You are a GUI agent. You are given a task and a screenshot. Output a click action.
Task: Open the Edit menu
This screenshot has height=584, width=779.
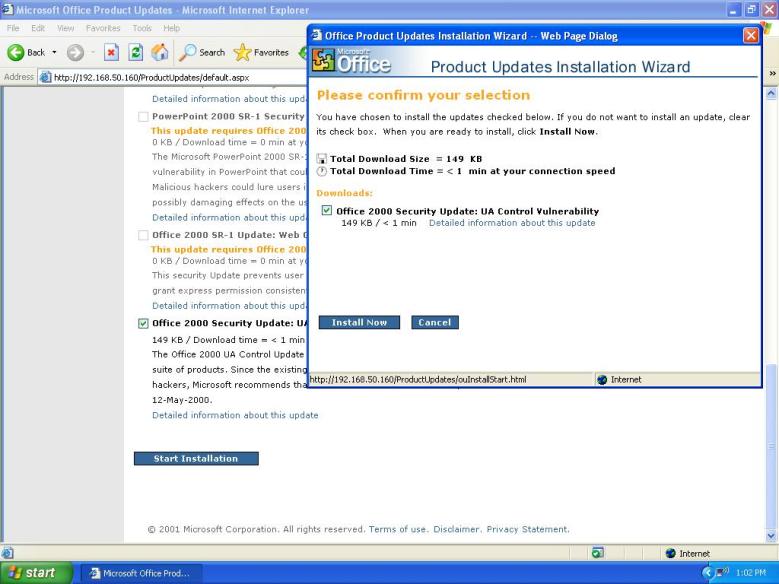(x=38, y=28)
